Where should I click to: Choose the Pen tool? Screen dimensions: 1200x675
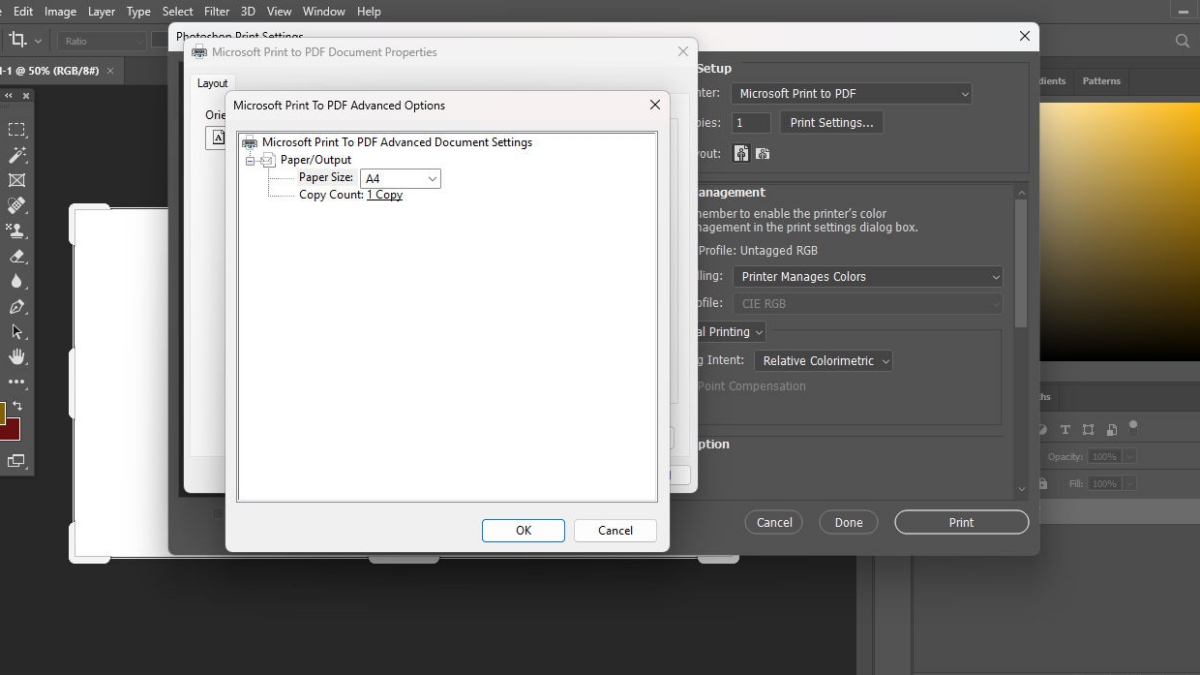17,307
